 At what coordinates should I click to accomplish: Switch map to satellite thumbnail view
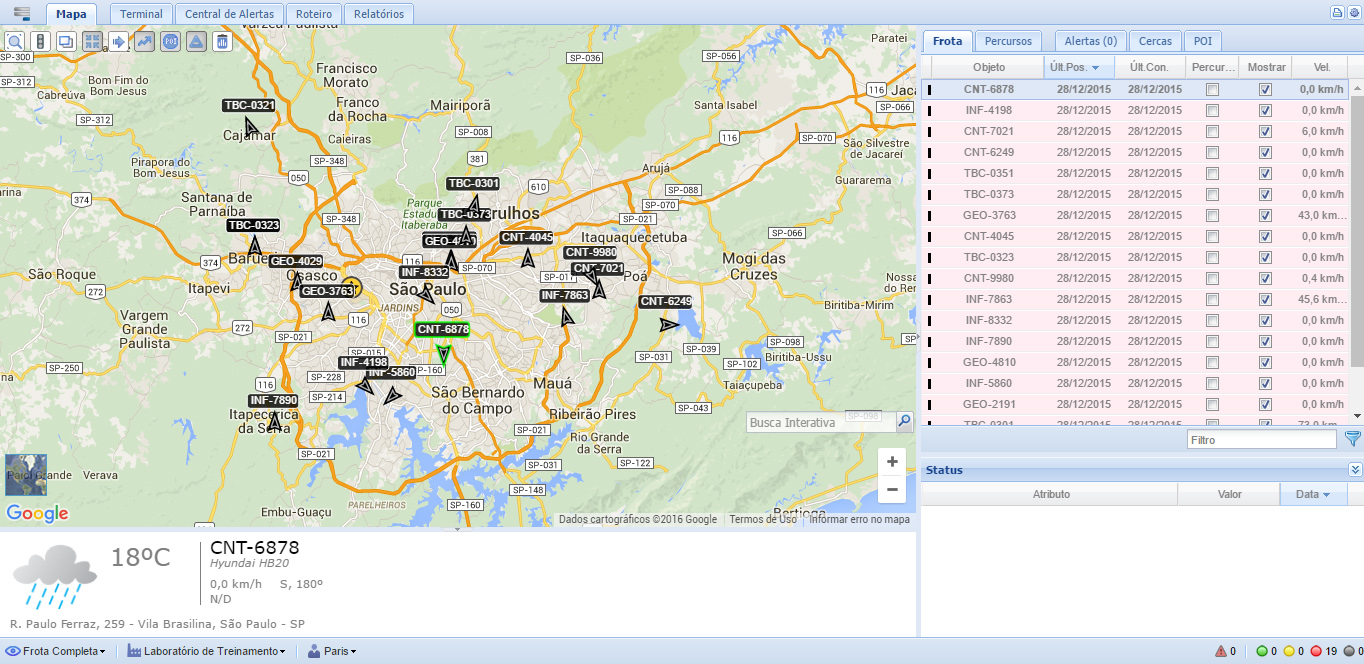(26, 475)
